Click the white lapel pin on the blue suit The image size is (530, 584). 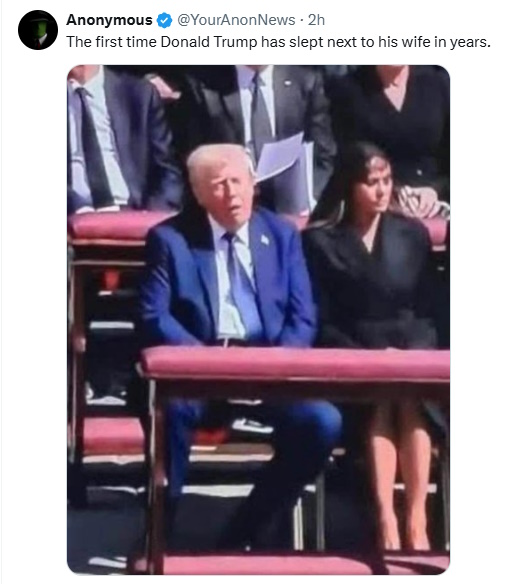(x=264, y=239)
